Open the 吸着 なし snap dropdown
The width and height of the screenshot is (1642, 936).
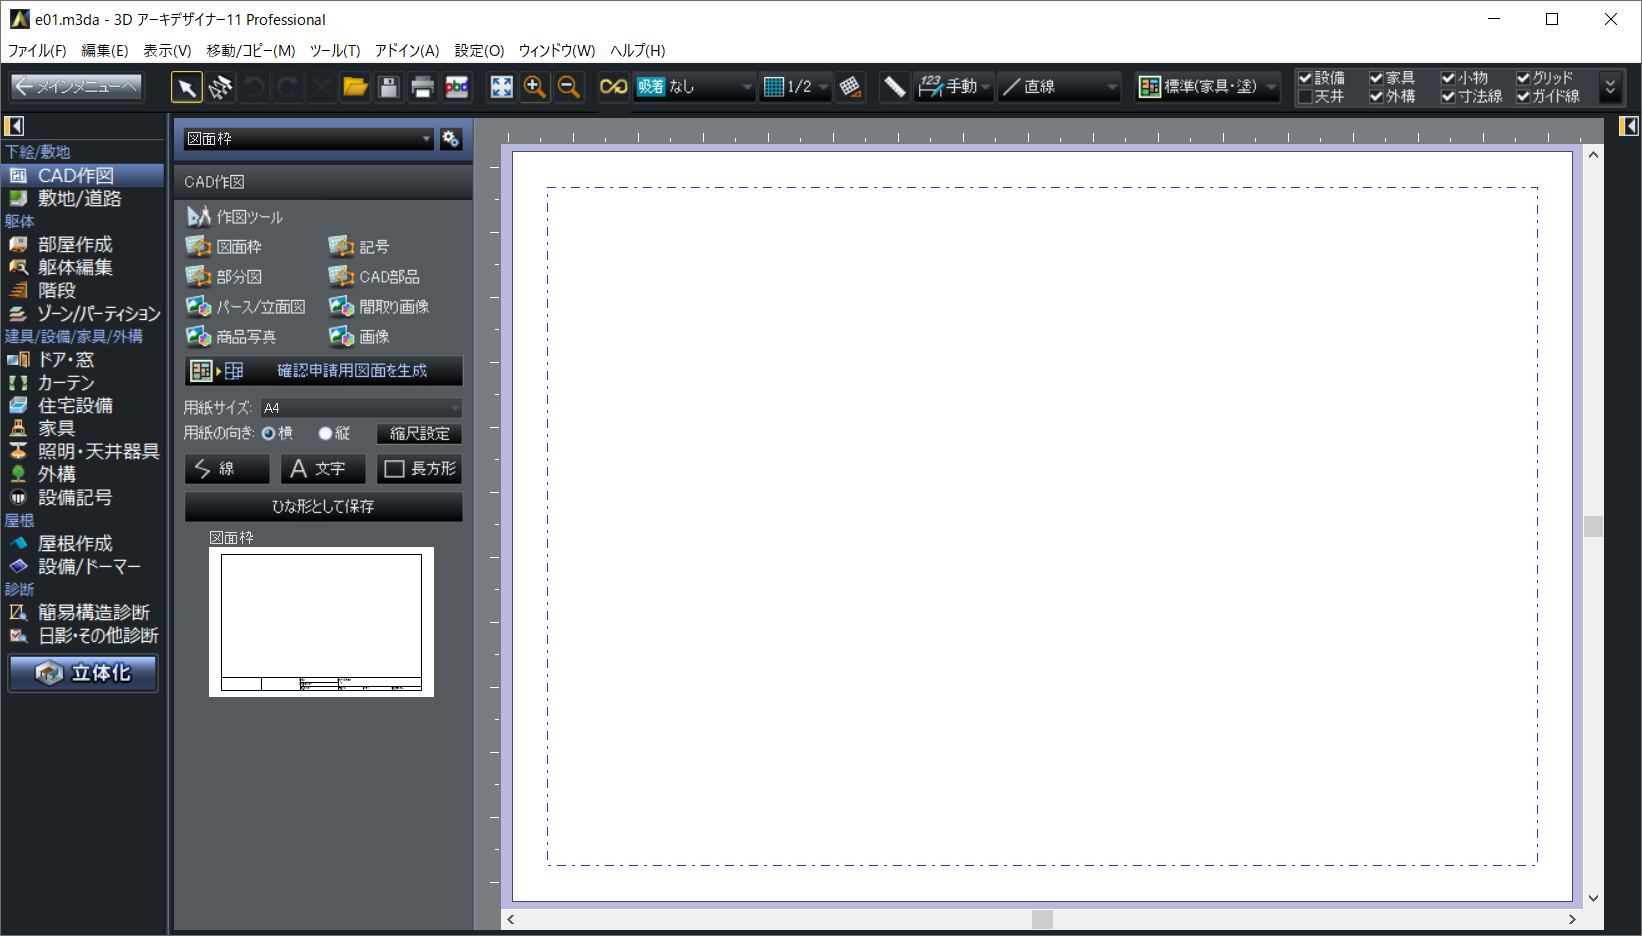click(694, 88)
